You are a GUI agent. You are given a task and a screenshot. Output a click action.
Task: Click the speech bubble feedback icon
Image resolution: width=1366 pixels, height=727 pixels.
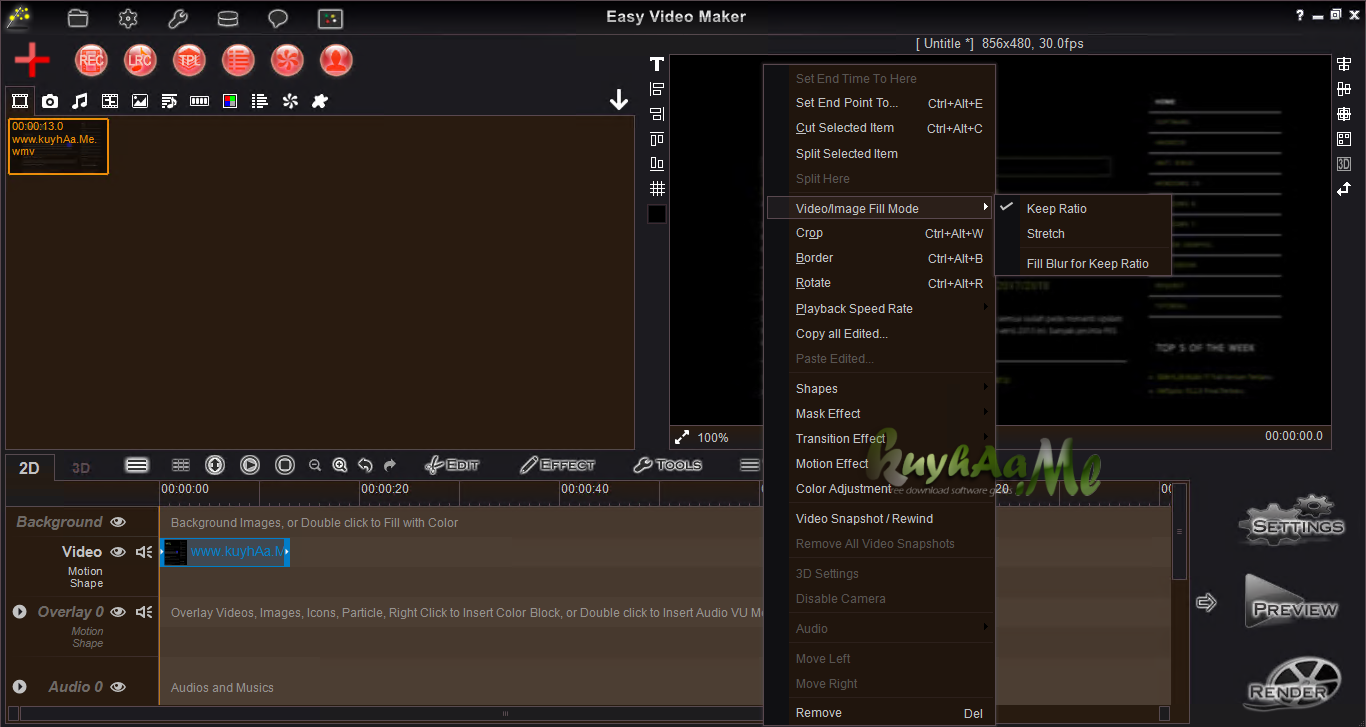[x=278, y=18]
